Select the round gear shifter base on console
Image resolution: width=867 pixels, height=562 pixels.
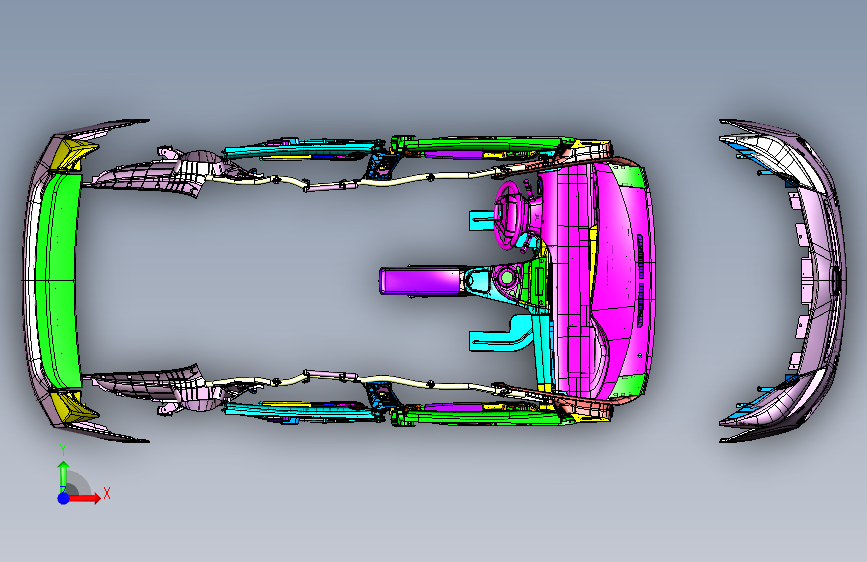coord(506,277)
